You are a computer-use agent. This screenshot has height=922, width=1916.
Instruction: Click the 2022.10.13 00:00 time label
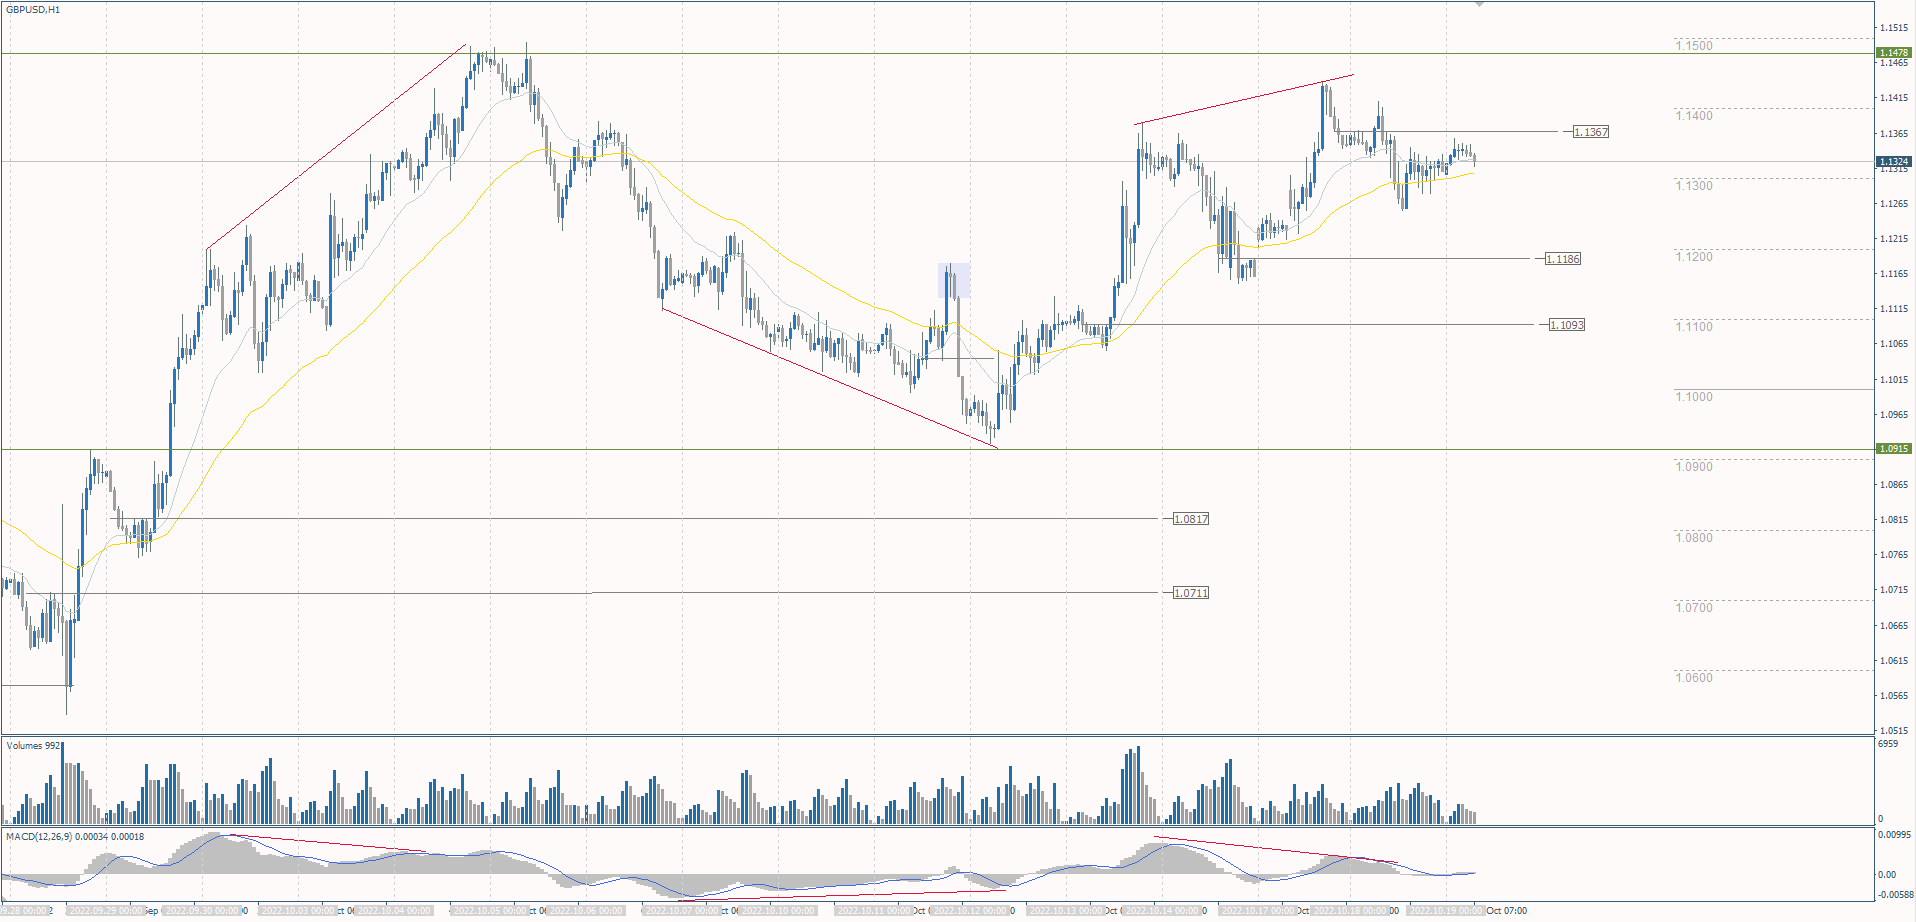(1065, 911)
